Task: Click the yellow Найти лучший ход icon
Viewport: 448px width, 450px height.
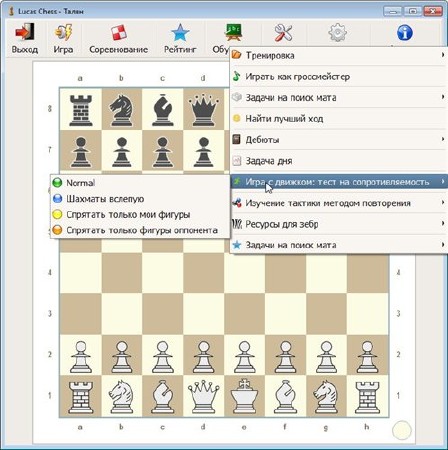Action: (x=236, y=118)
